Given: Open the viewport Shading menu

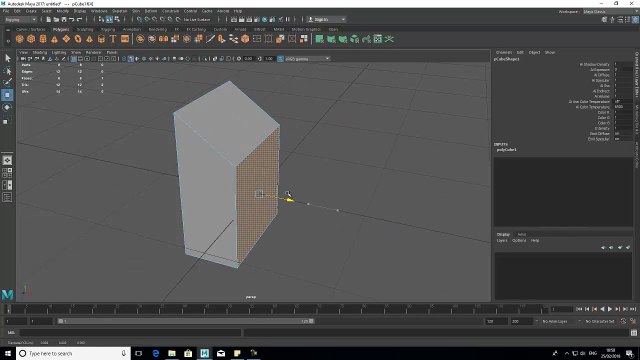Looking at the screenshot, I should click(40, 52).
